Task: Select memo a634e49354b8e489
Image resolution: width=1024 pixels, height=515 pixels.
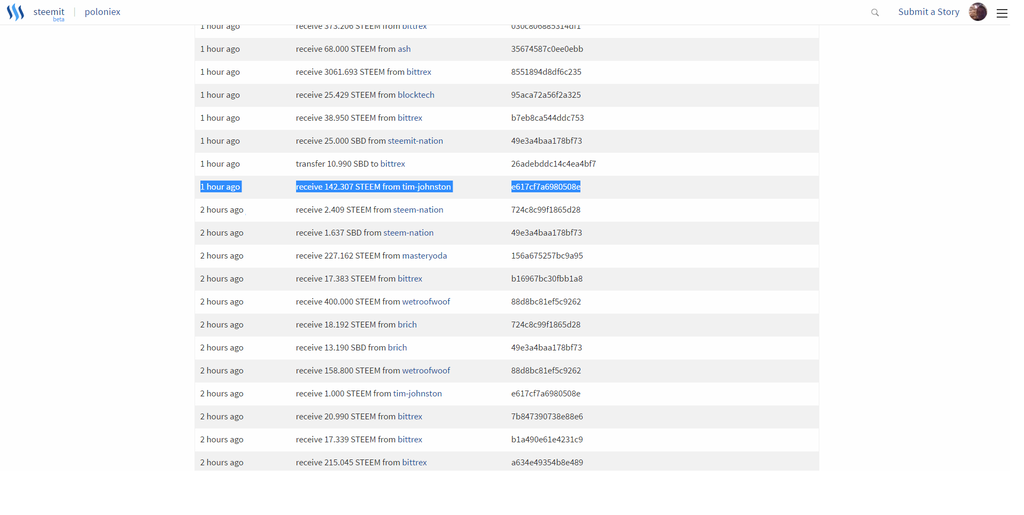Action: pyautogui.click(x=547, y=462)
